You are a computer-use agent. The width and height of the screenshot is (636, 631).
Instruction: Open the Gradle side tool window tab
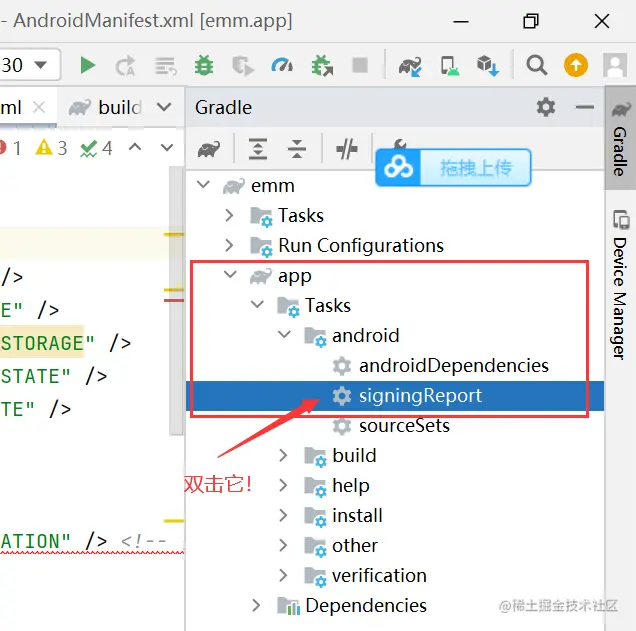click(x=620, y=138)
